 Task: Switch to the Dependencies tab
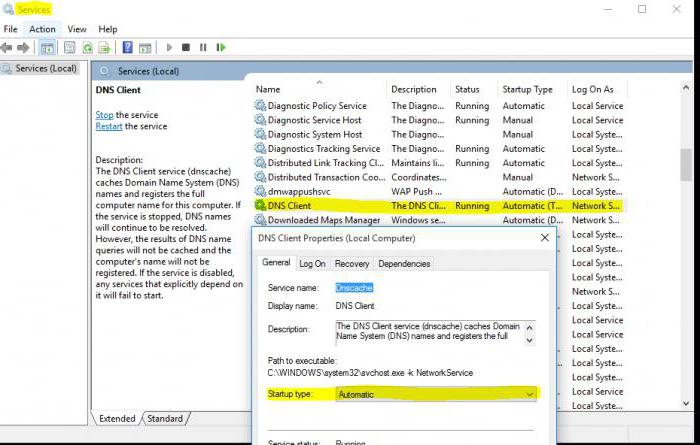[x=404, y=264]
